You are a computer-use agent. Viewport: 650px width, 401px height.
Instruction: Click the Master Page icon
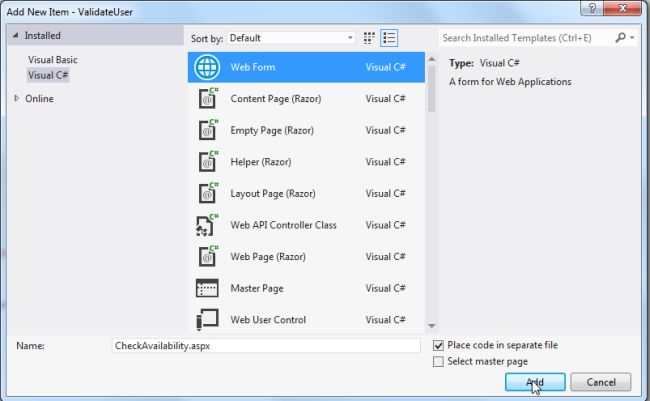click(207, 288)
